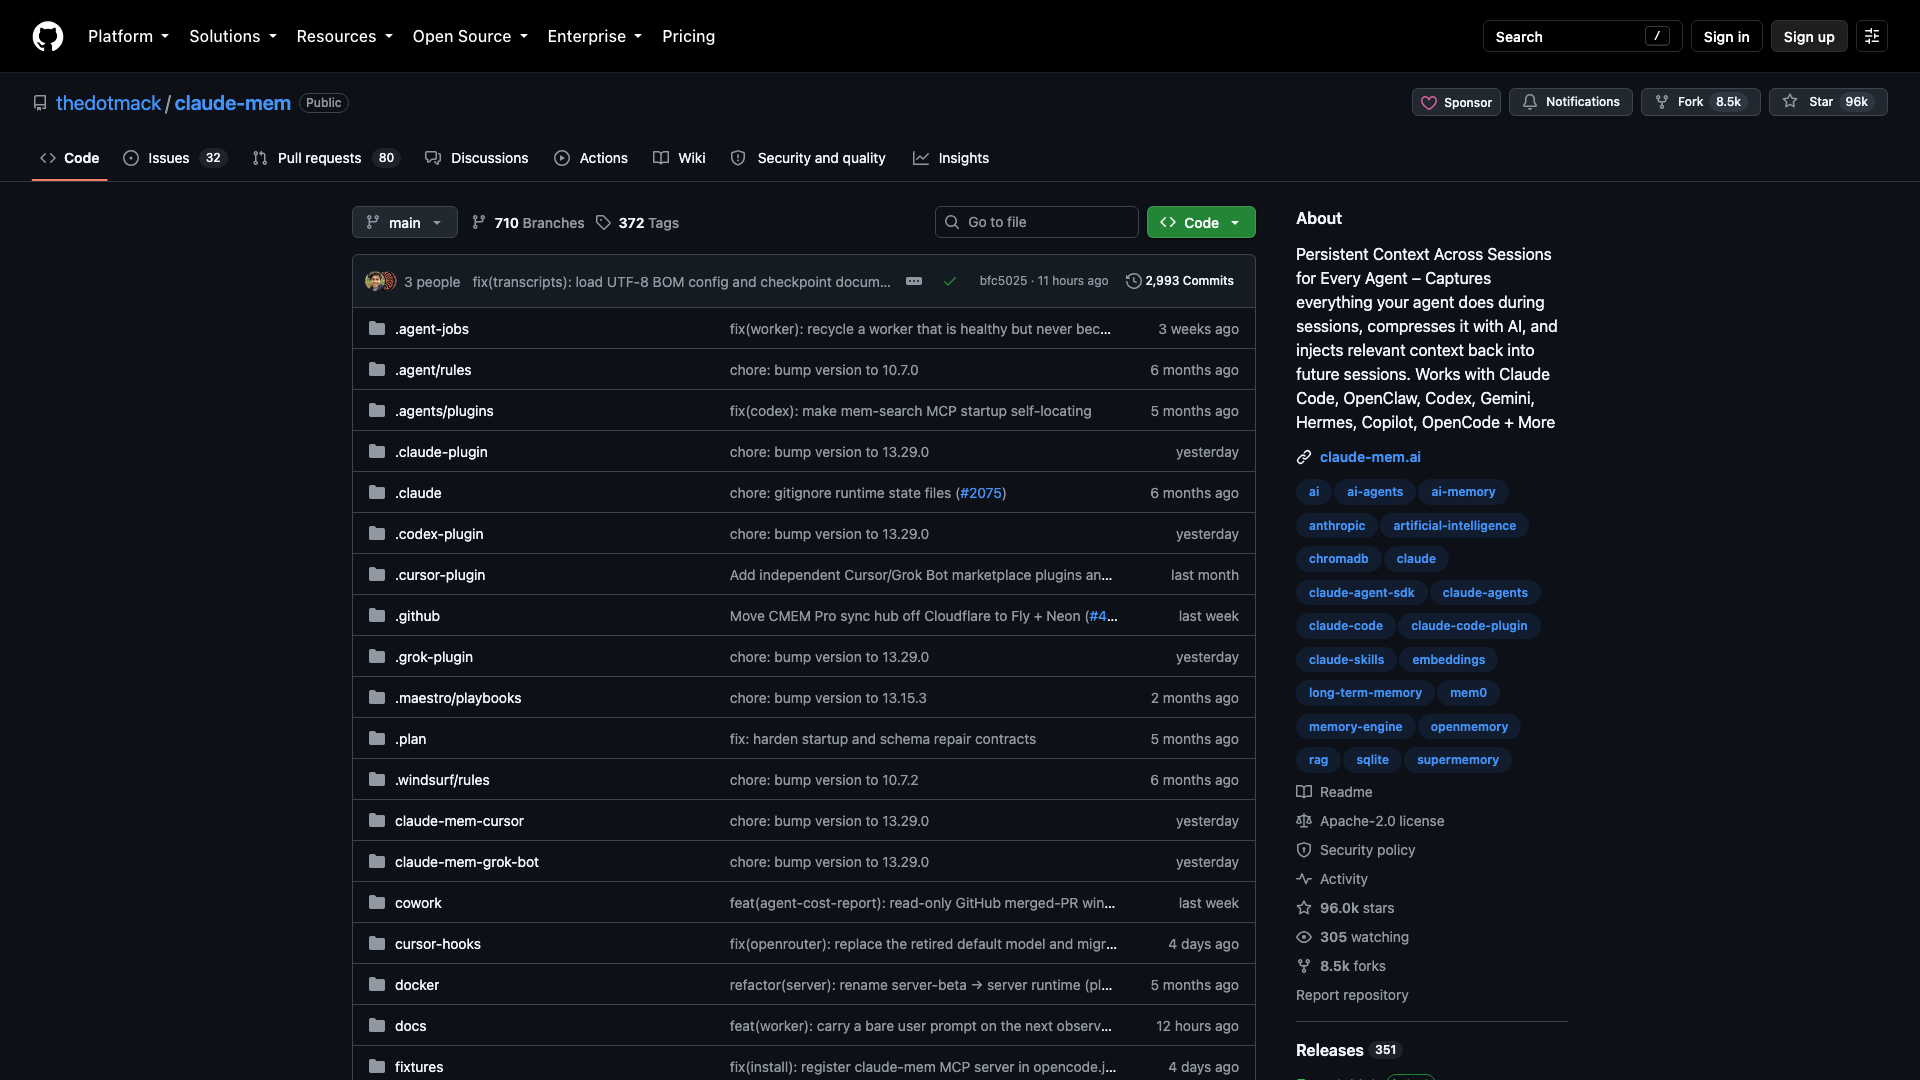Expand commit message via ellipsis icon
Image resolution: width=1920 pixels, height=1080 pixels.
point(914,281)
